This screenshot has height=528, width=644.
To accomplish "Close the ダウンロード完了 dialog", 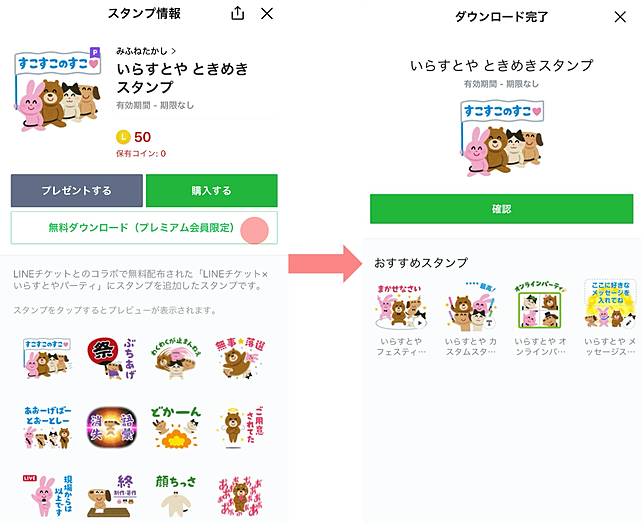I will tap(620, 17).
